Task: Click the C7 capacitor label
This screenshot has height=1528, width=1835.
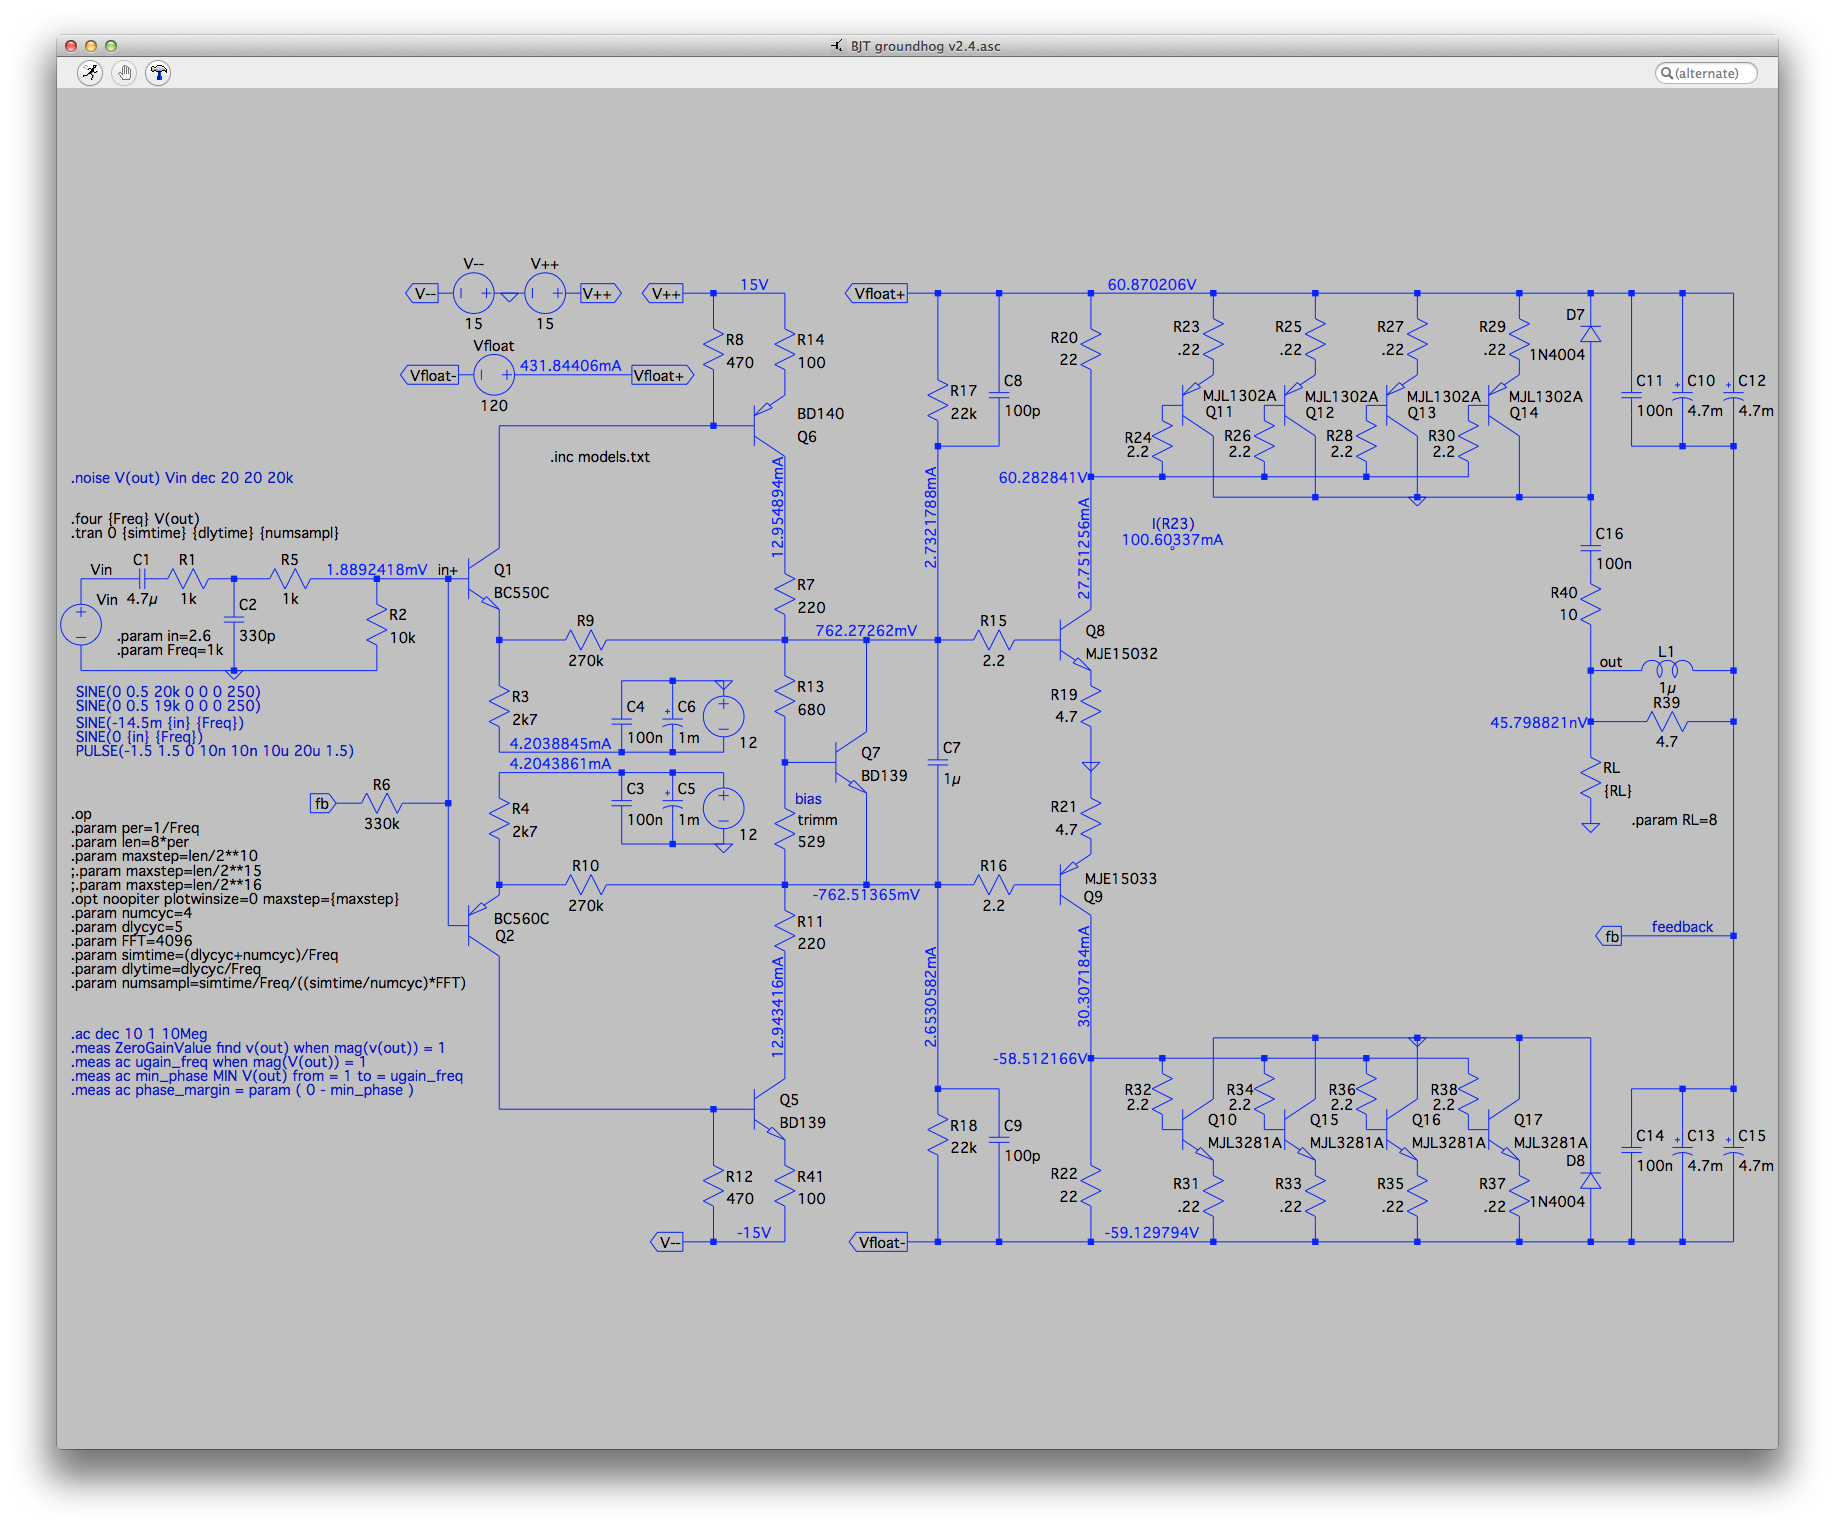Action: tap(951, 748)
